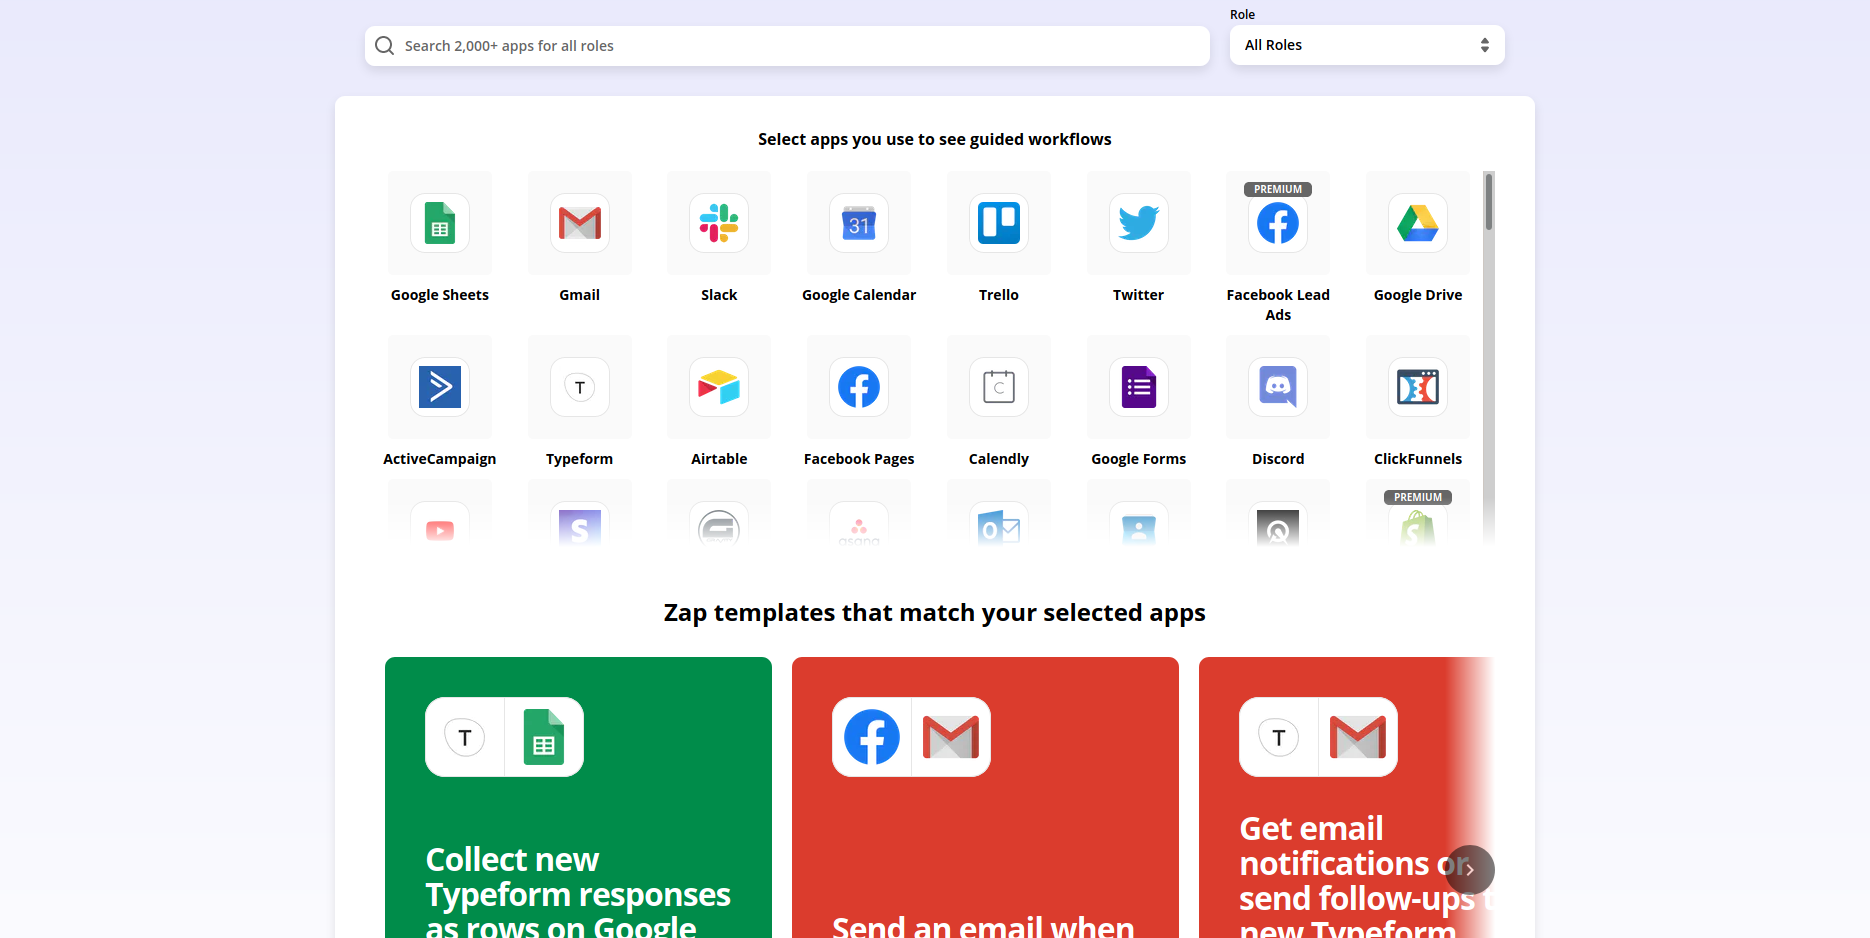Click the Discord label text

tap(1278, 459)
